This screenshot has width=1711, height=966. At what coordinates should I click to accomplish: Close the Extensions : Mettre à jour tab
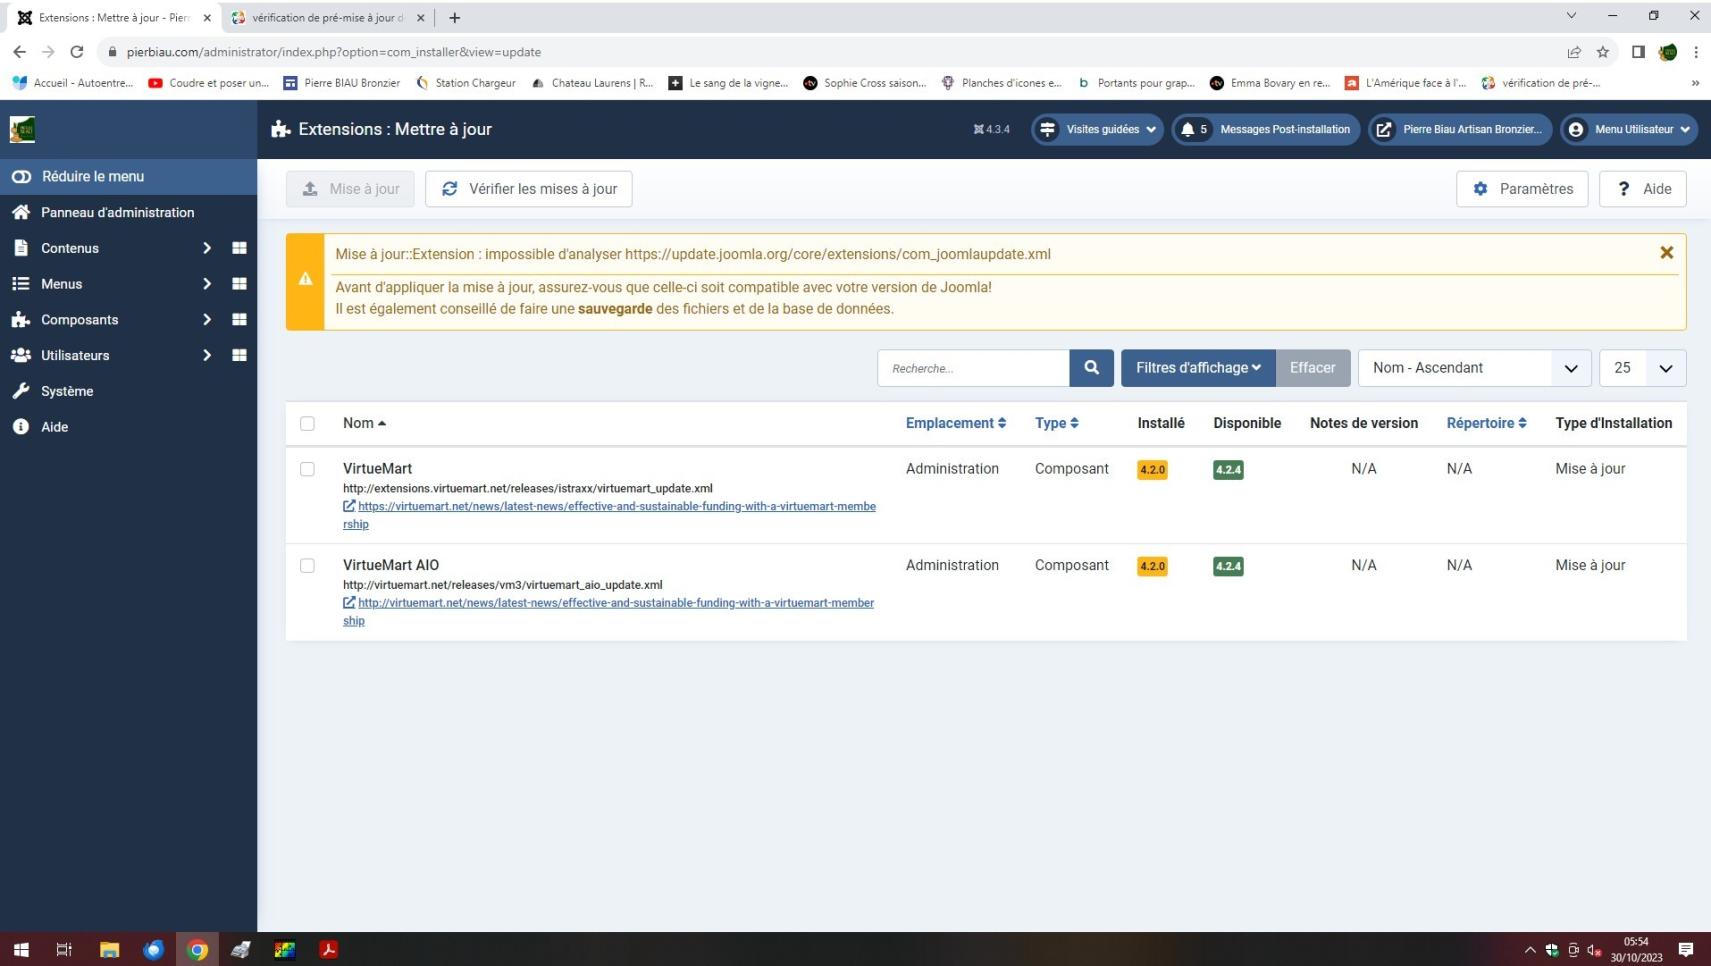coord(207,17)
